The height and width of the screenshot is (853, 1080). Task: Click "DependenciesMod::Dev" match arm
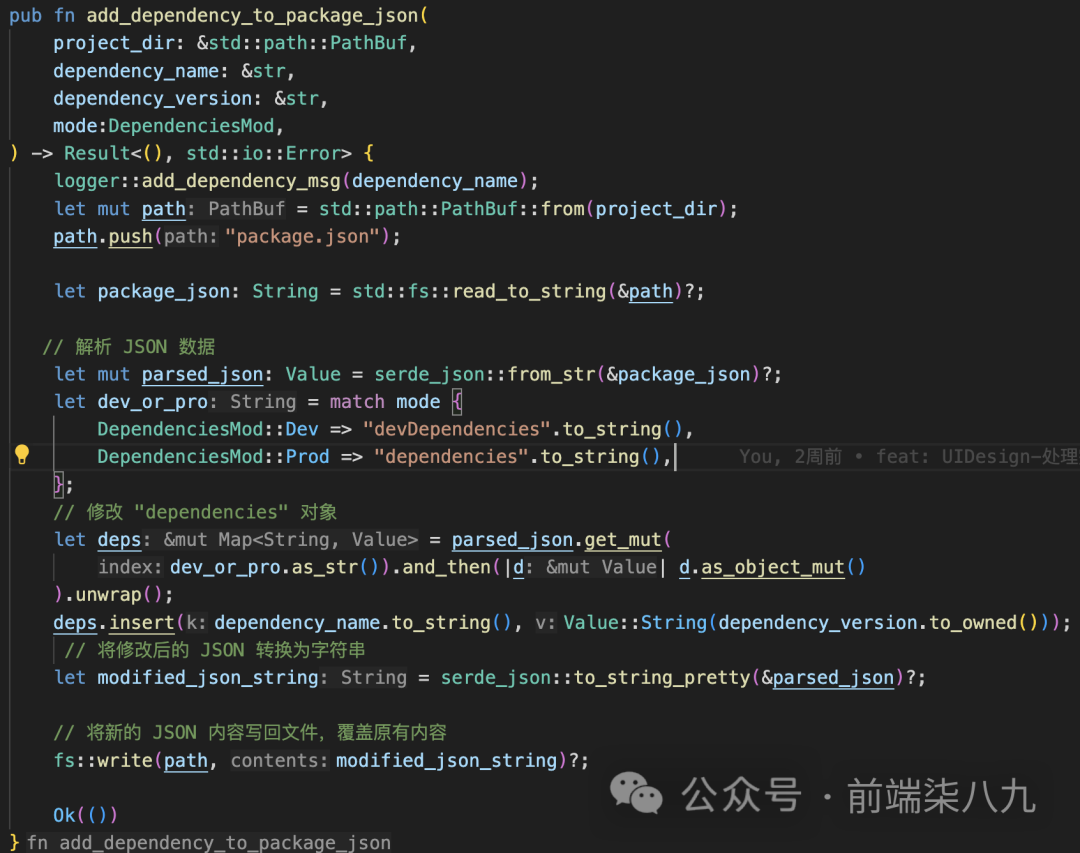click(x=208, y=429)
